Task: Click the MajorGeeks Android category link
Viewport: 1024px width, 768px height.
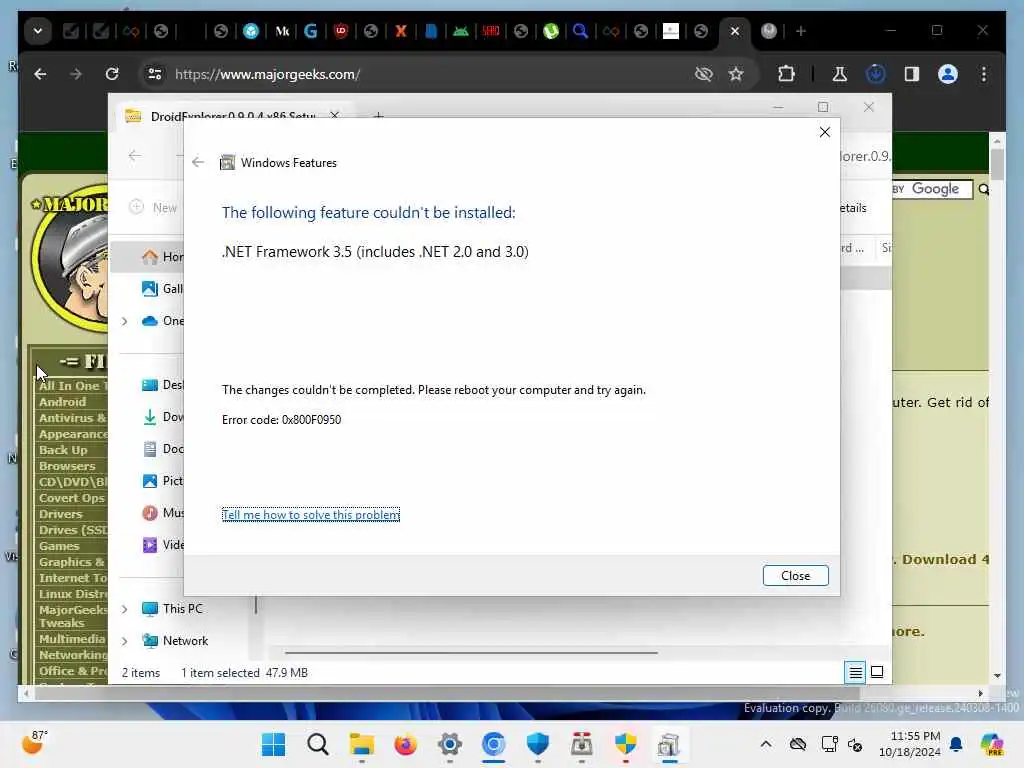Action: (62, 402)
